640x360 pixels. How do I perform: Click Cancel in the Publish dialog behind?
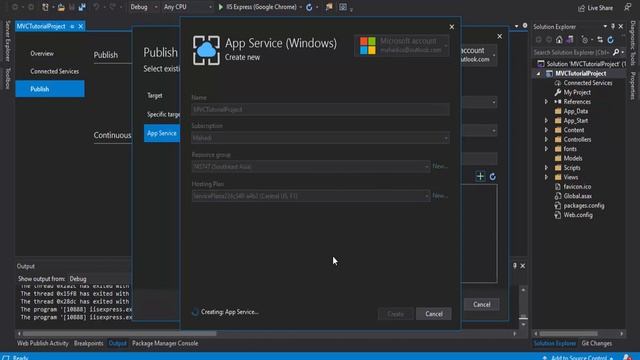pyautogui.click(x=482, y=304)
